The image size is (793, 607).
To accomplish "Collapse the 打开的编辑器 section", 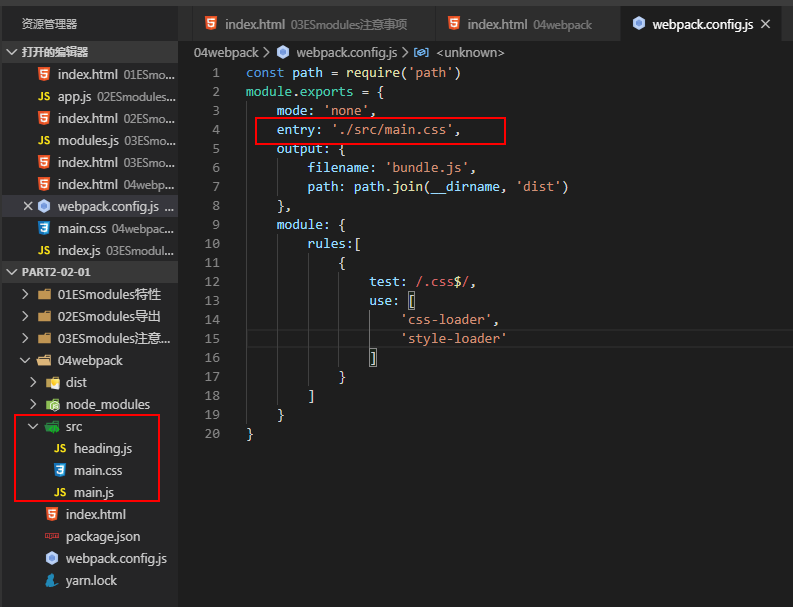I will [x=12, y=52].
